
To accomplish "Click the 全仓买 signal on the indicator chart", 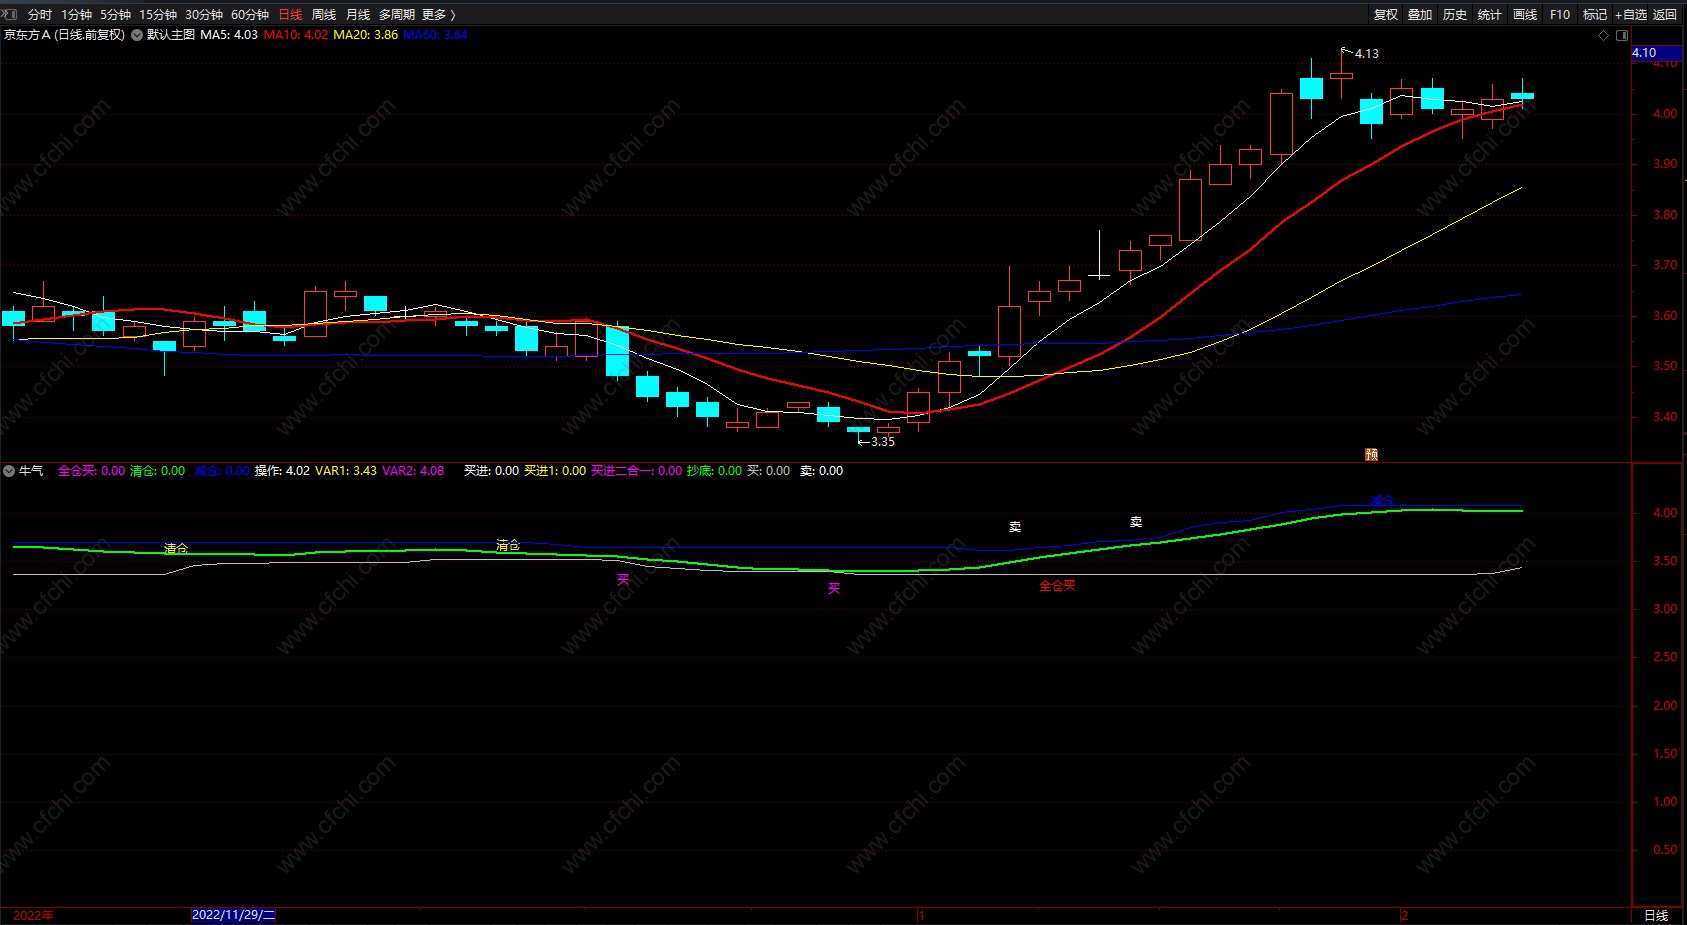I will click(x=1057, y=586).
